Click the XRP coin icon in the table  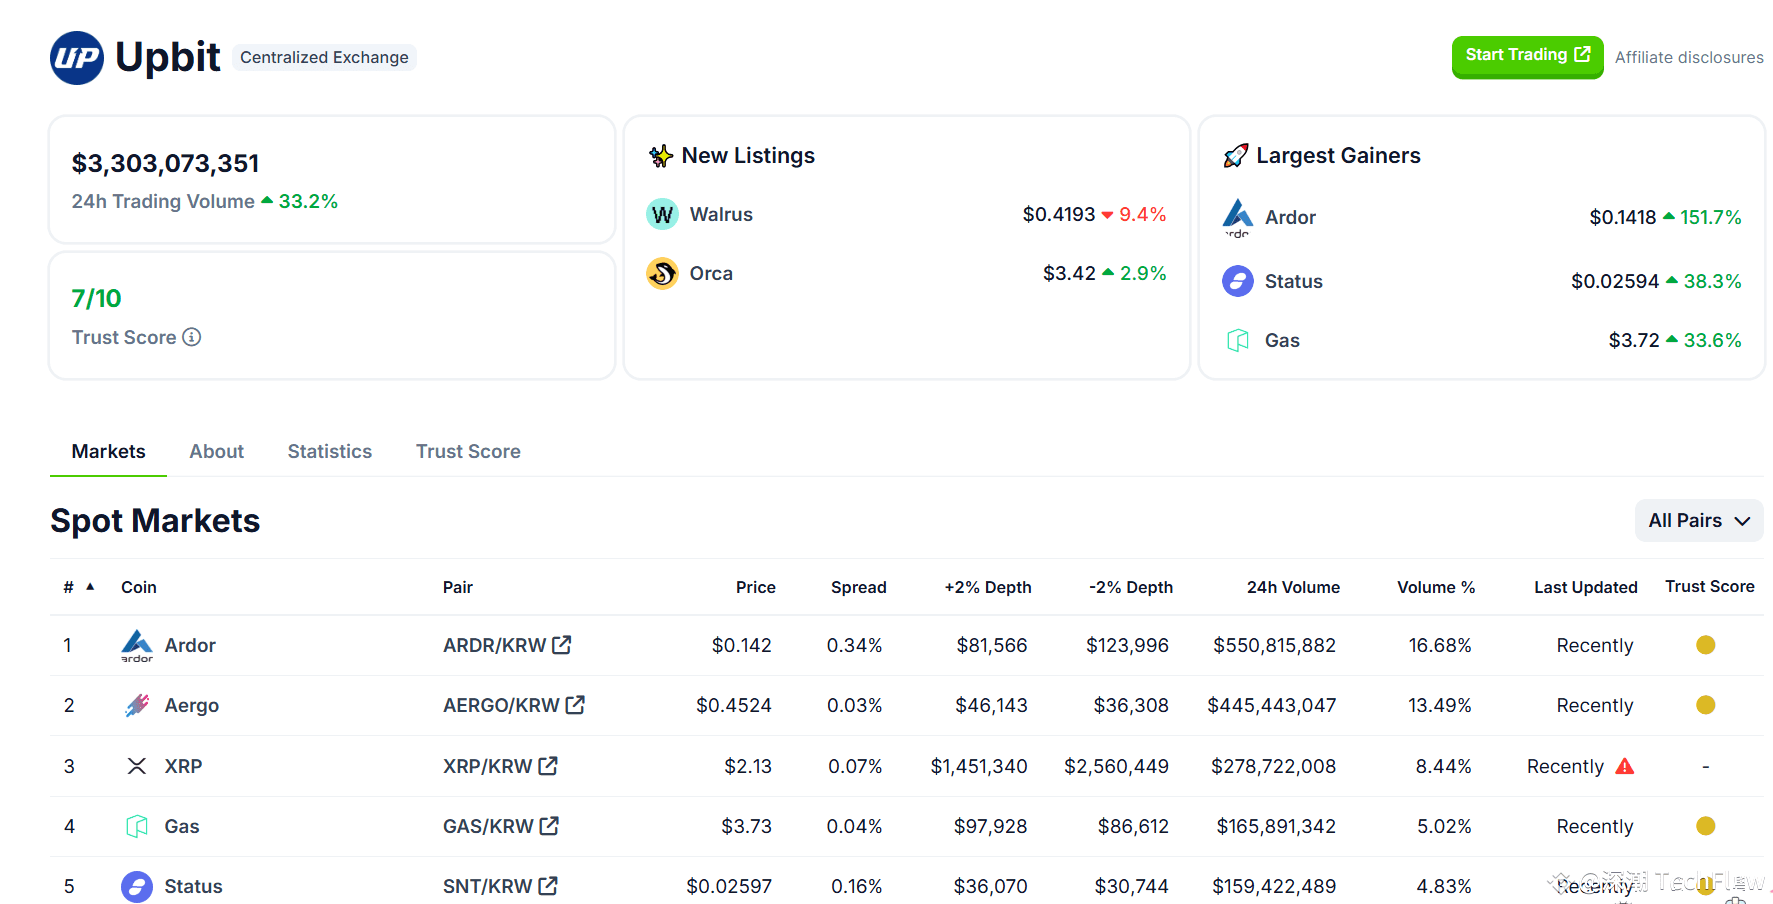137,766
